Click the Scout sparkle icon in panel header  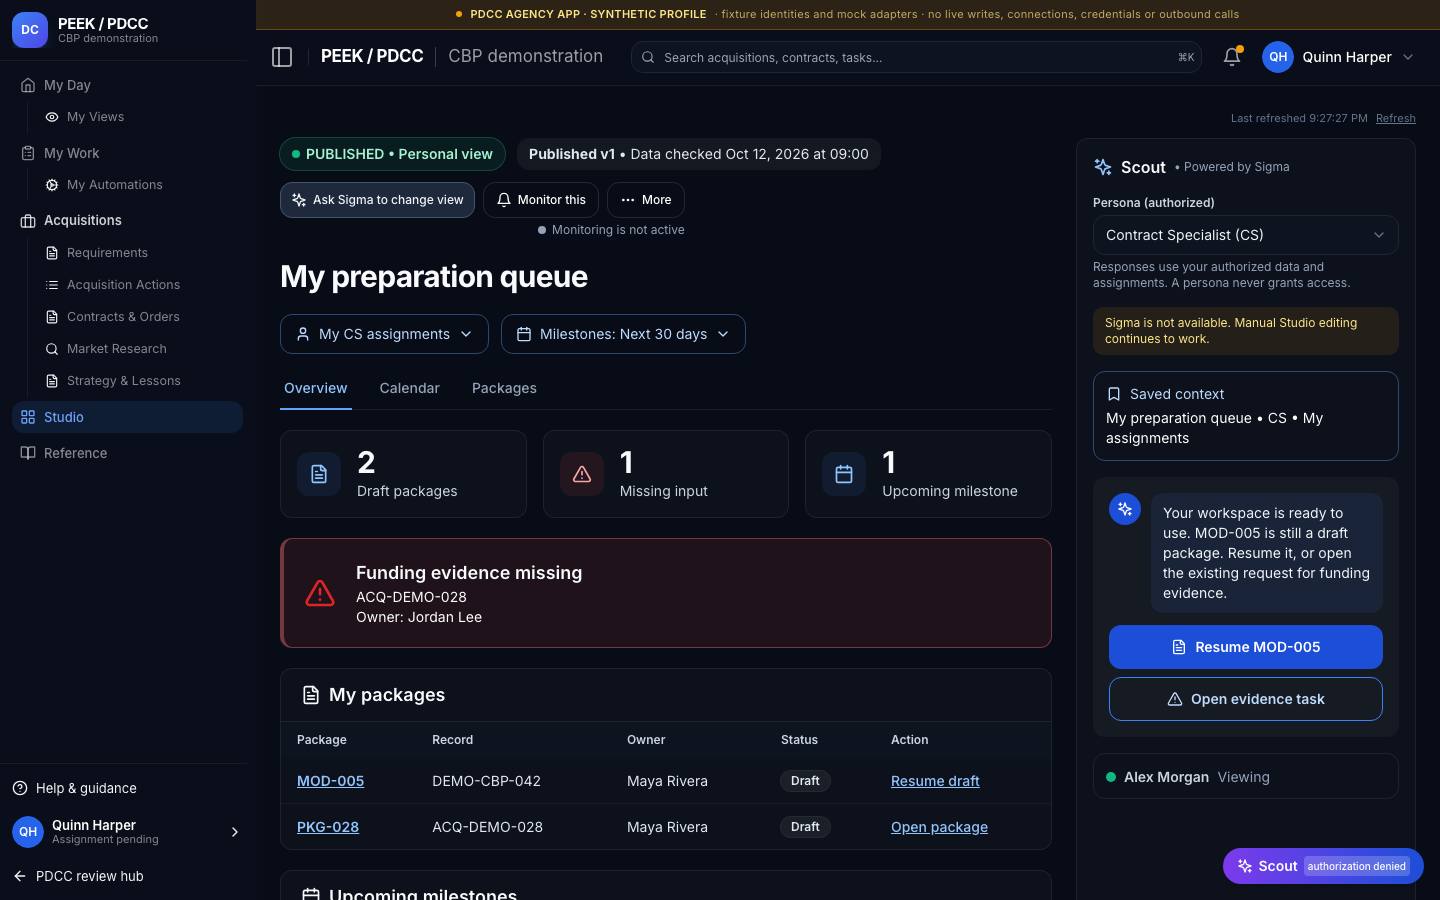coord(1103,167)
